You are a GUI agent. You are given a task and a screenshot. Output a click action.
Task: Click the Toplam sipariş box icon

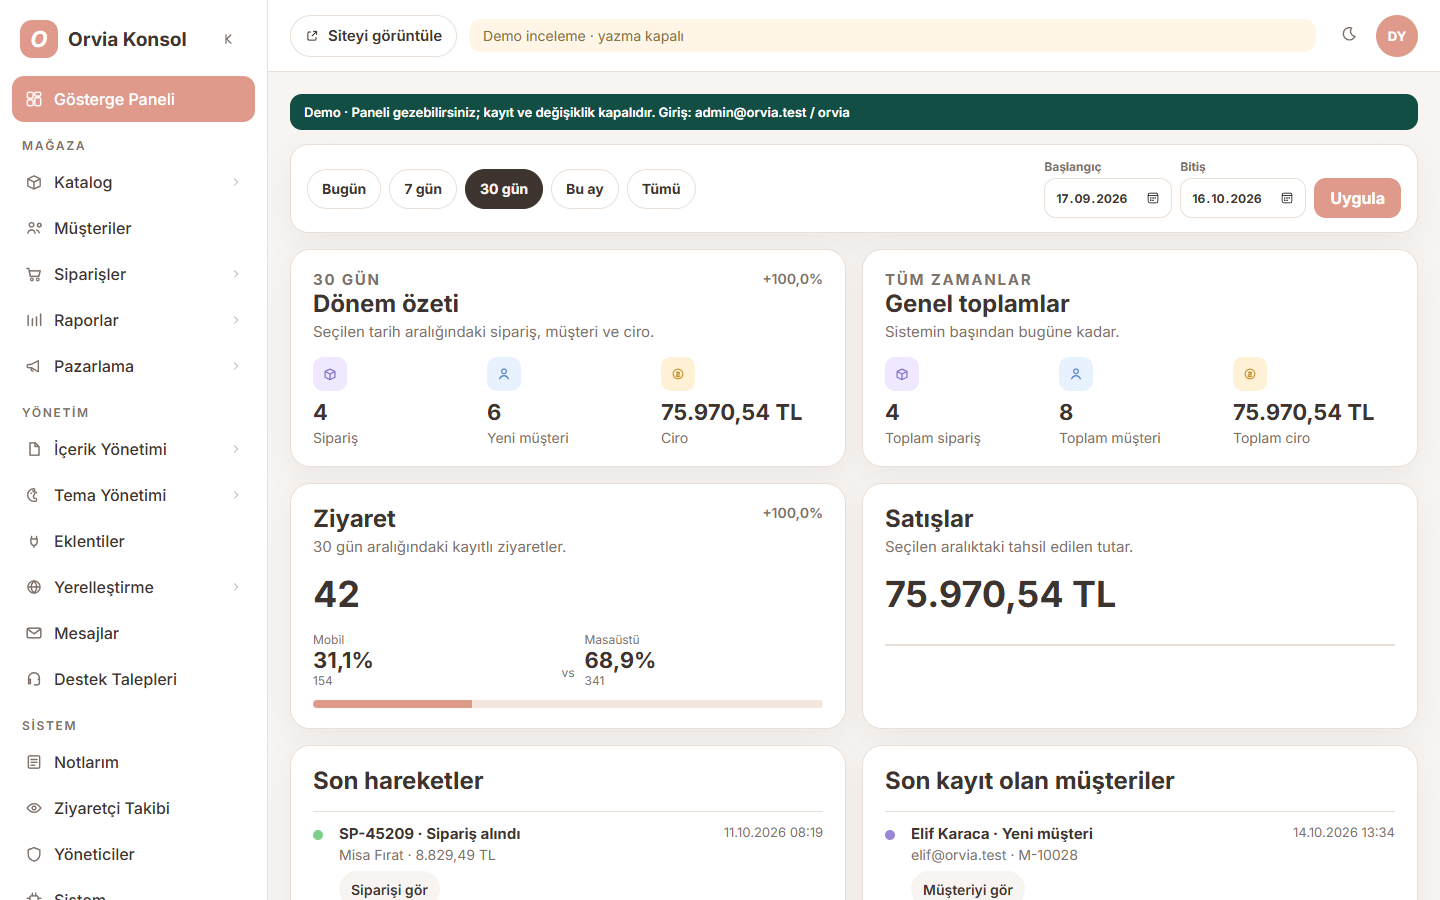[x=902, y=374]
